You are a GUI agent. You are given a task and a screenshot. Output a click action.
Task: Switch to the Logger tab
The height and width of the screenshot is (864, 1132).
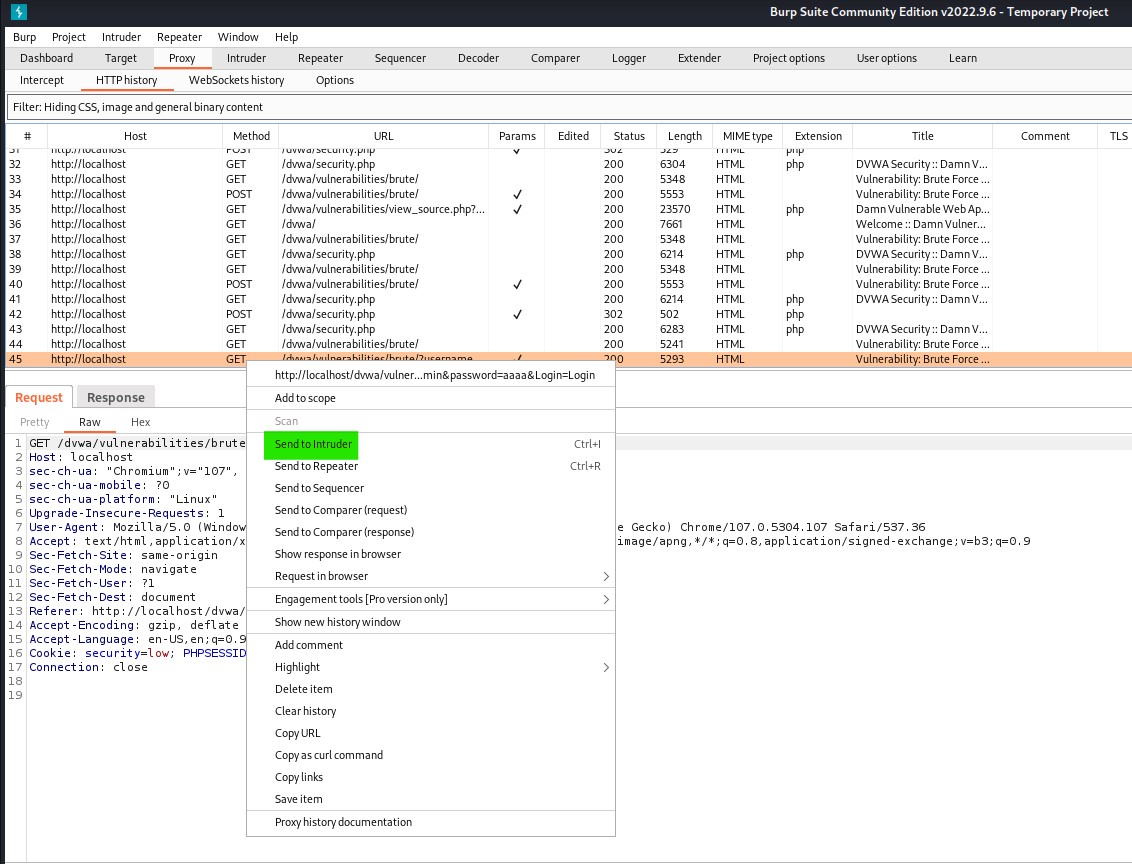click(x=629, y=58)
